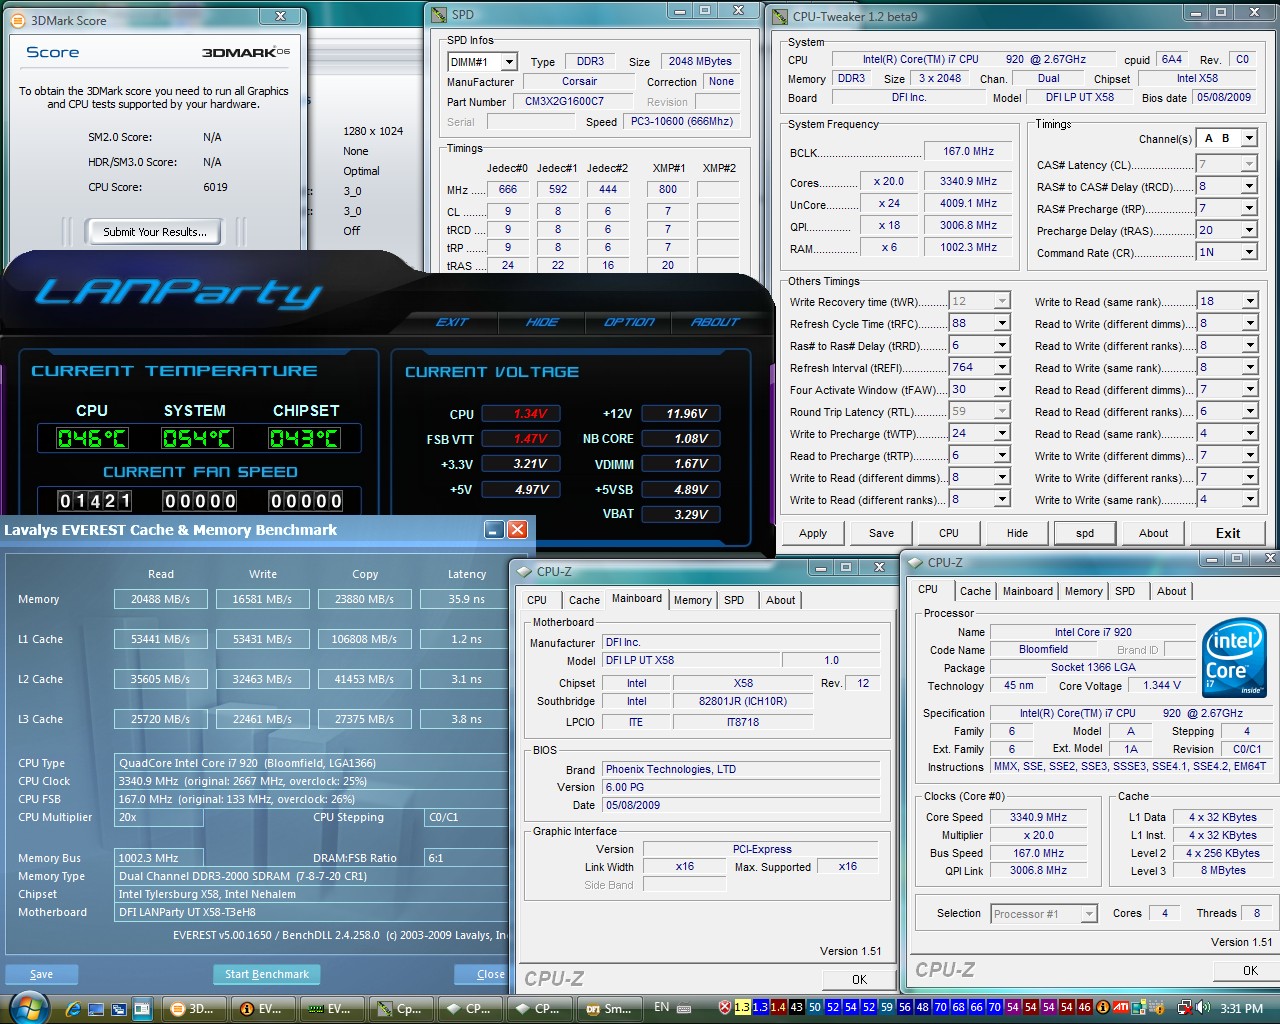
Task: Click the Cores multiplier x 20.0 field
Action: click(888, 181)
